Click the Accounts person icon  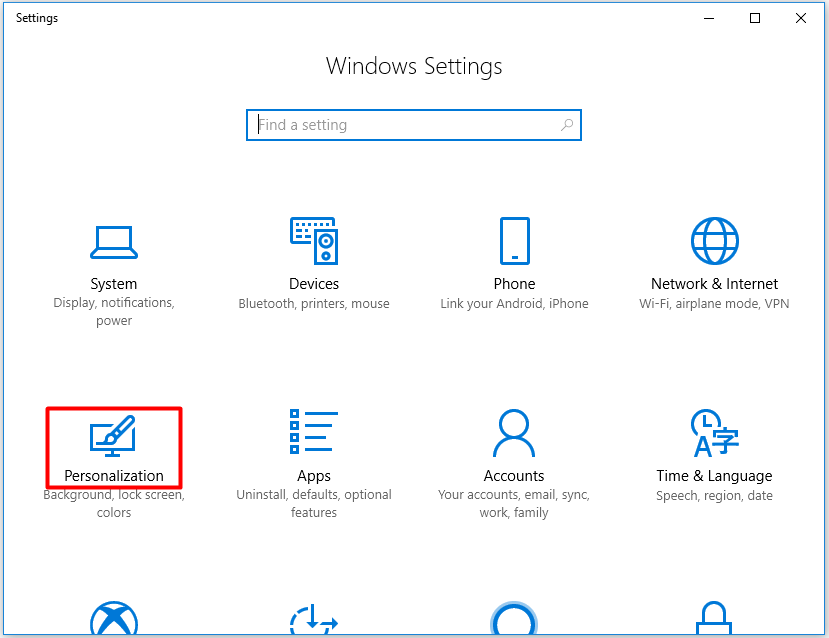pos(514,433)
